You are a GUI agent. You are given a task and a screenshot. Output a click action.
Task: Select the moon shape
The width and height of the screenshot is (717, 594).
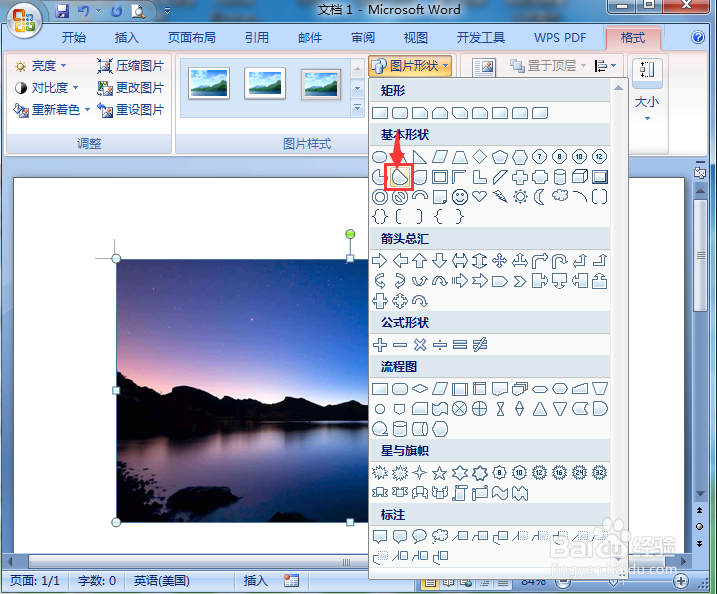[540, 197]
